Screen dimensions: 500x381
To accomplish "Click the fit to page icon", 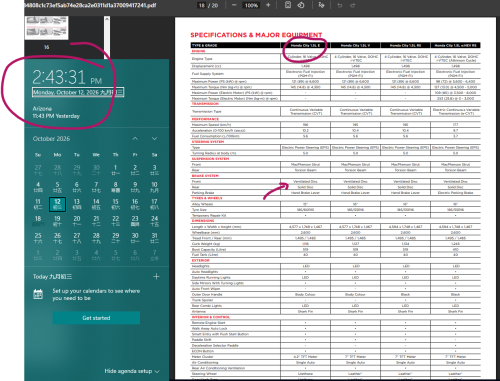I will tap(288, 5).
